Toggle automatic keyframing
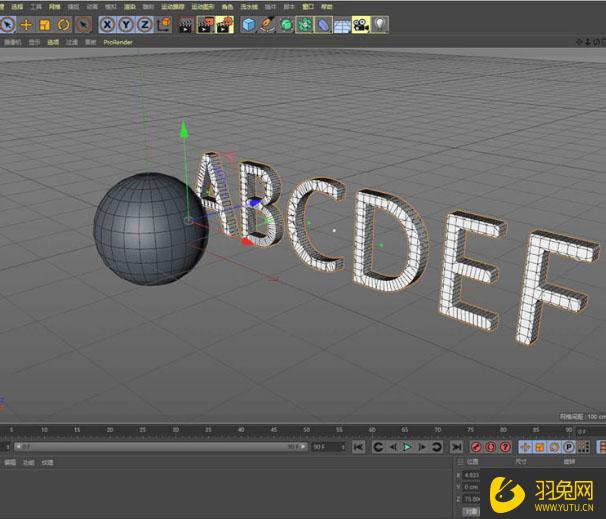 pyautogui.click(x=491, y=447)
